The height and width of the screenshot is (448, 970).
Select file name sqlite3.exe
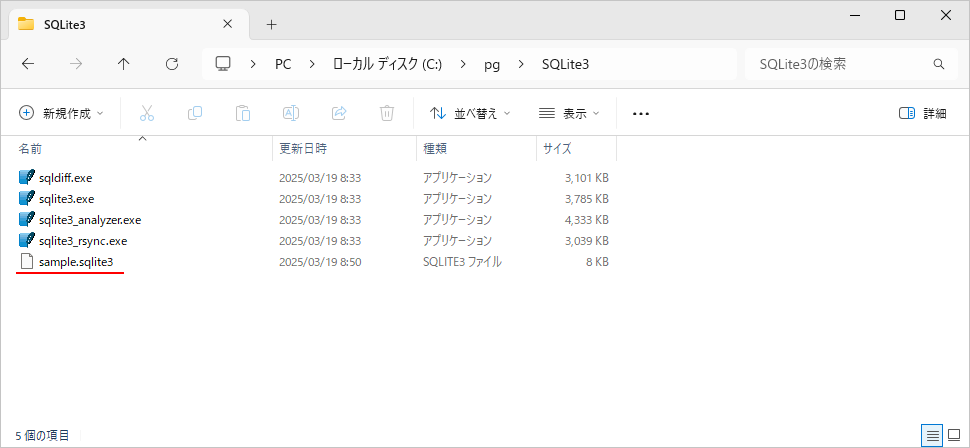[x=67, y=199]
